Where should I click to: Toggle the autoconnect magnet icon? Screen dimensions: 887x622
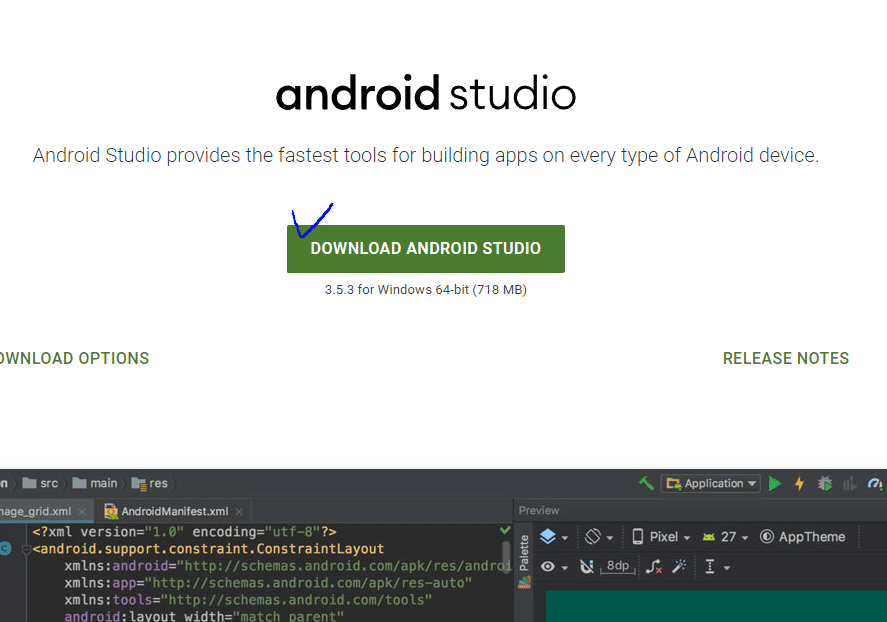(x=587, y=566)
